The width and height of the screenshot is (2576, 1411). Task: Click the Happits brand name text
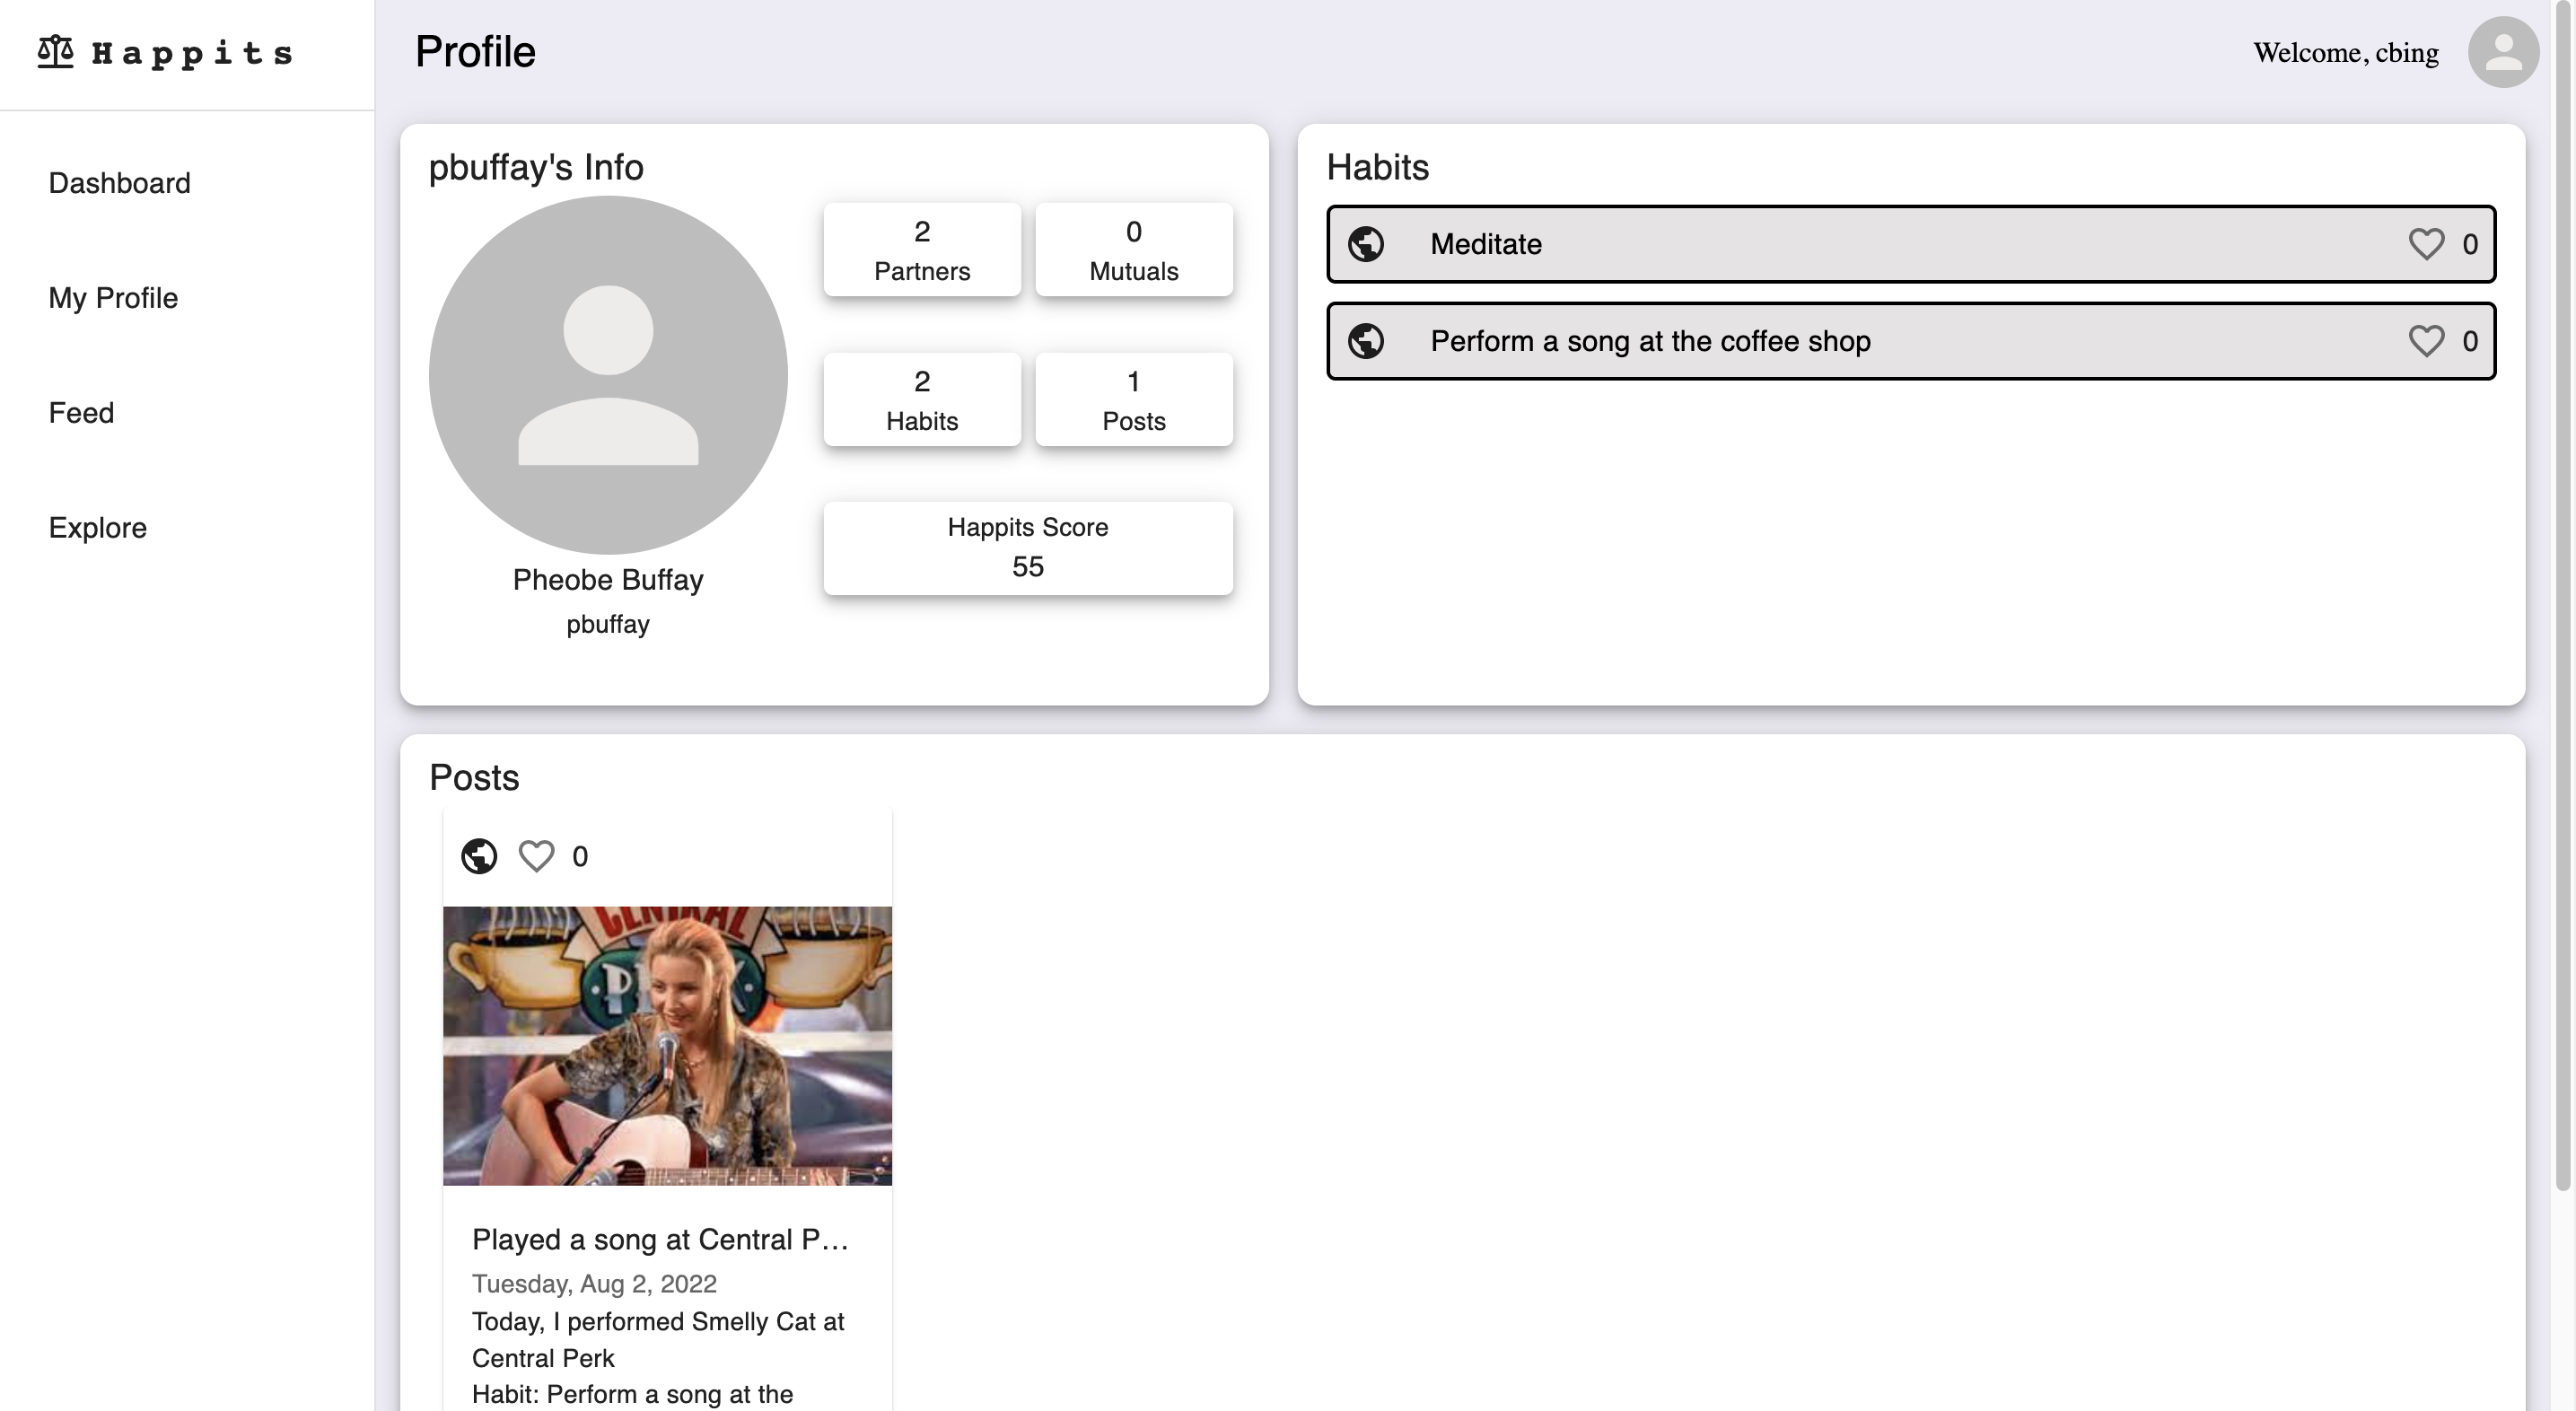(x=192, y=53)
